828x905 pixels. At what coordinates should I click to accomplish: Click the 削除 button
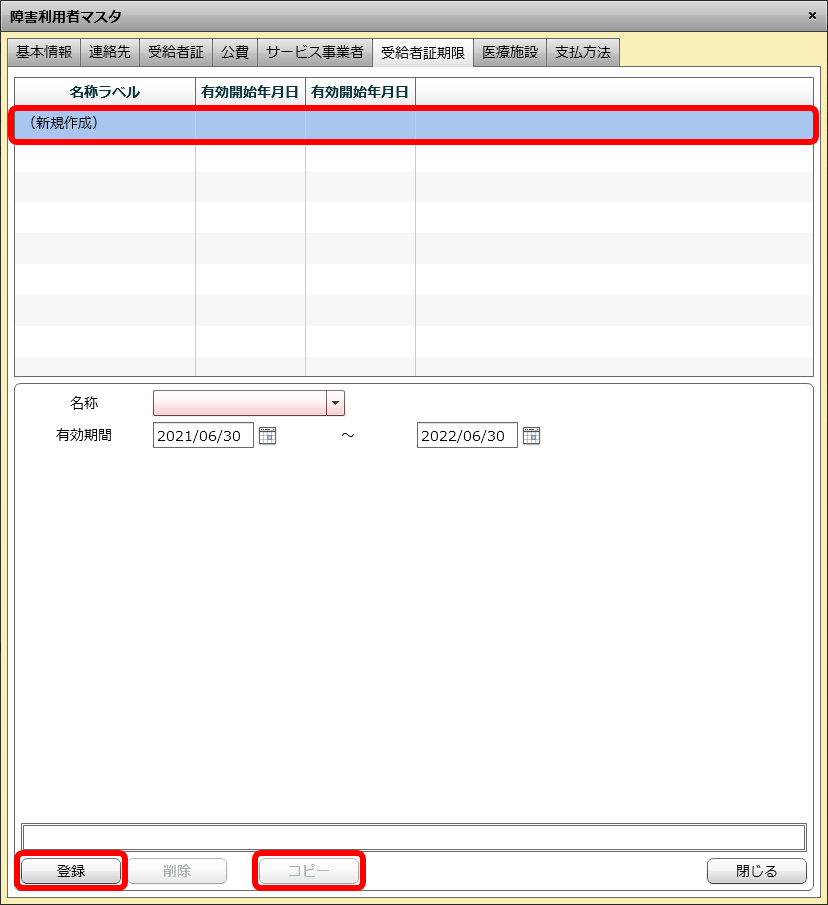[x=177, y=871]
